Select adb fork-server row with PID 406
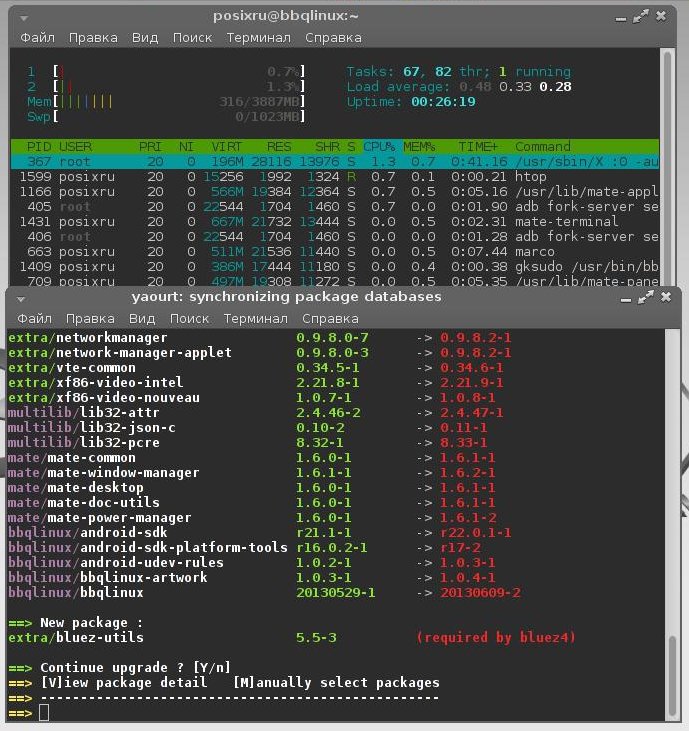689x731 pixels. (335, 236)
